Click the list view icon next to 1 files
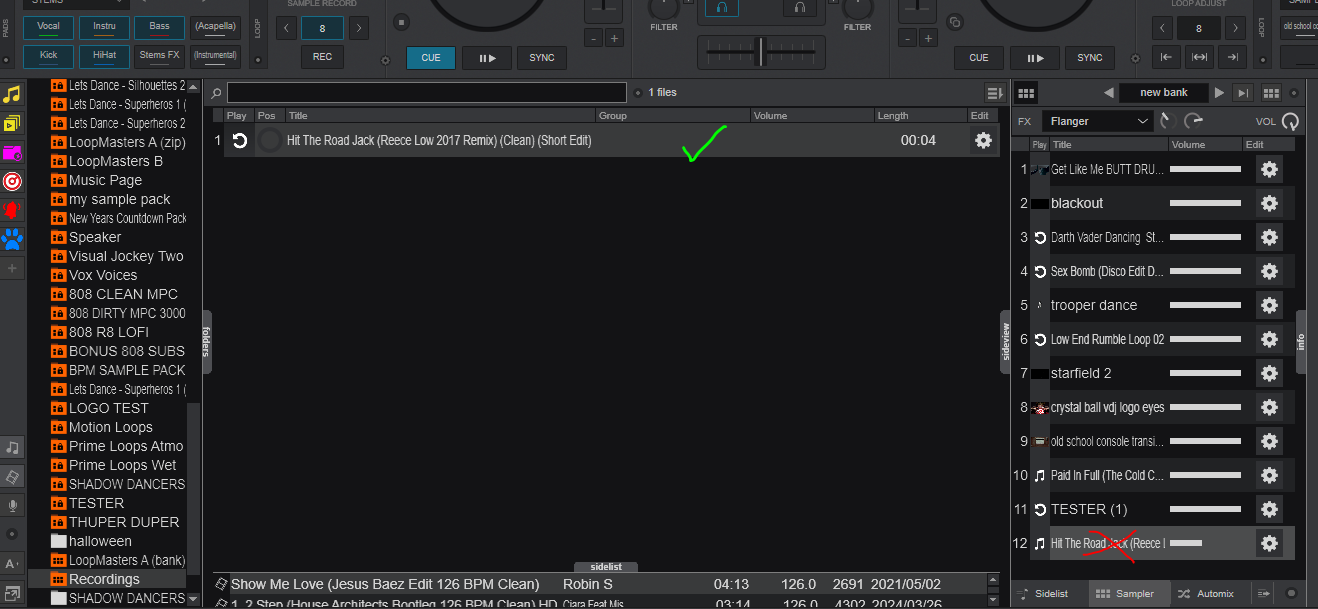Viewport: 1318px width, 609px height. [x=994, y=92]
